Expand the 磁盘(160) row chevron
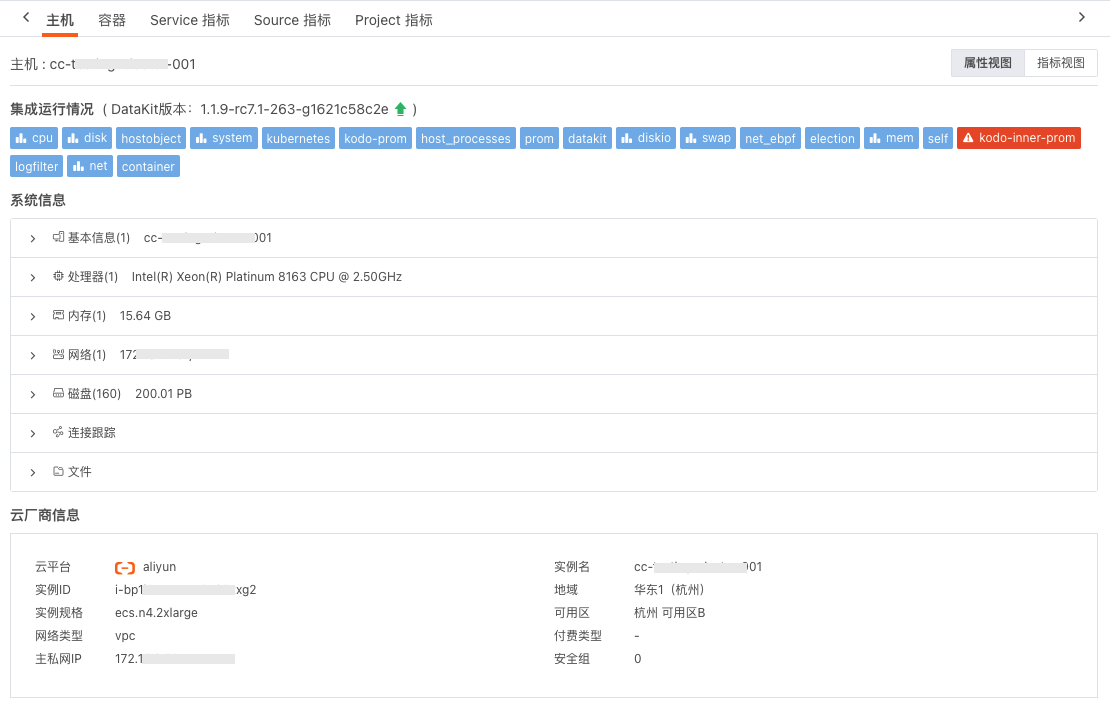Viewport: 1110px width, 715px height. [33, 394]
